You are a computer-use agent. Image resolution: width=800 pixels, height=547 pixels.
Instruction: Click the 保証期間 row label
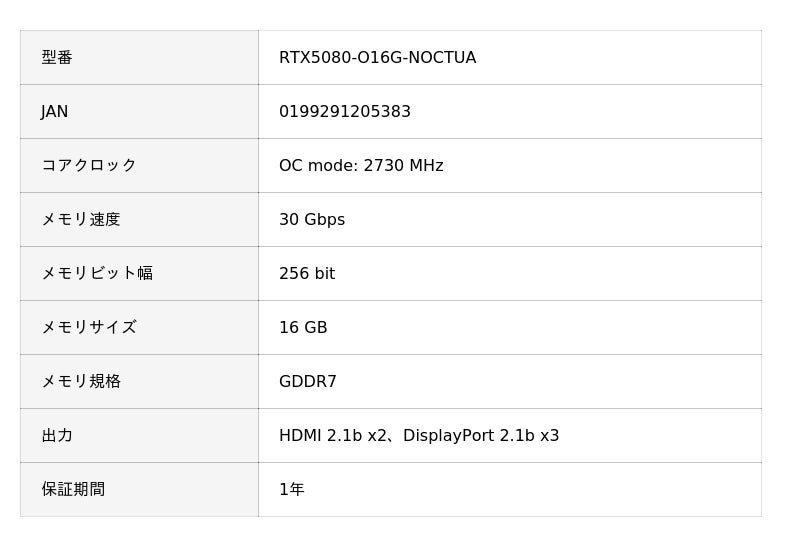(73, 490)
